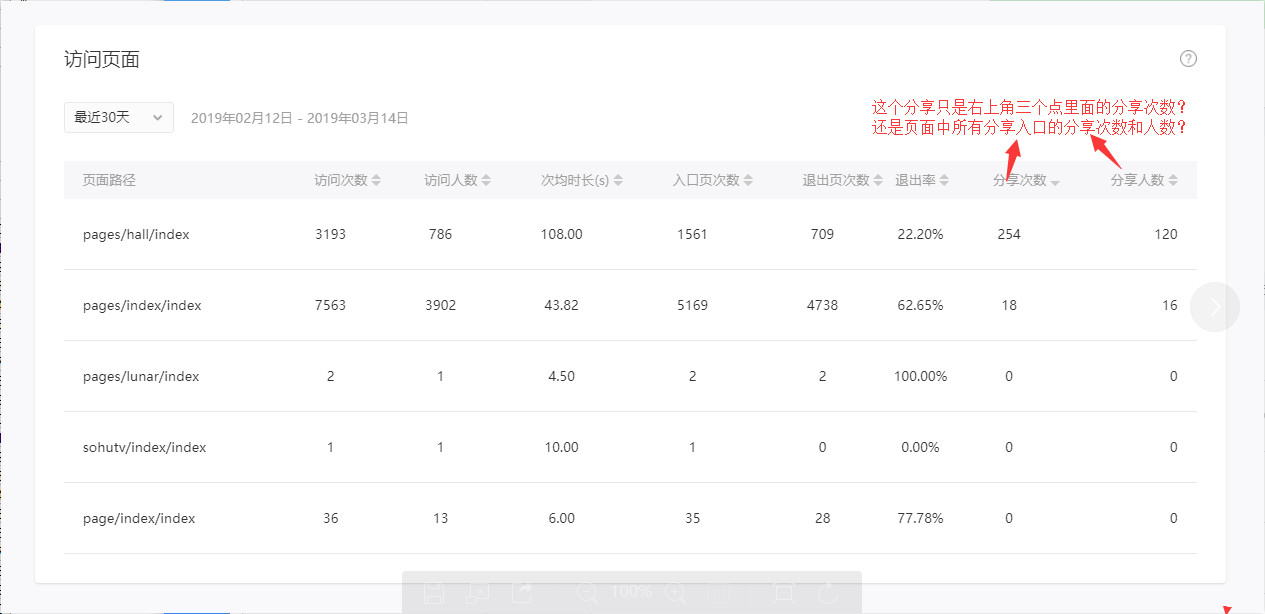Click exit rate 77.78%

point(920,518)
